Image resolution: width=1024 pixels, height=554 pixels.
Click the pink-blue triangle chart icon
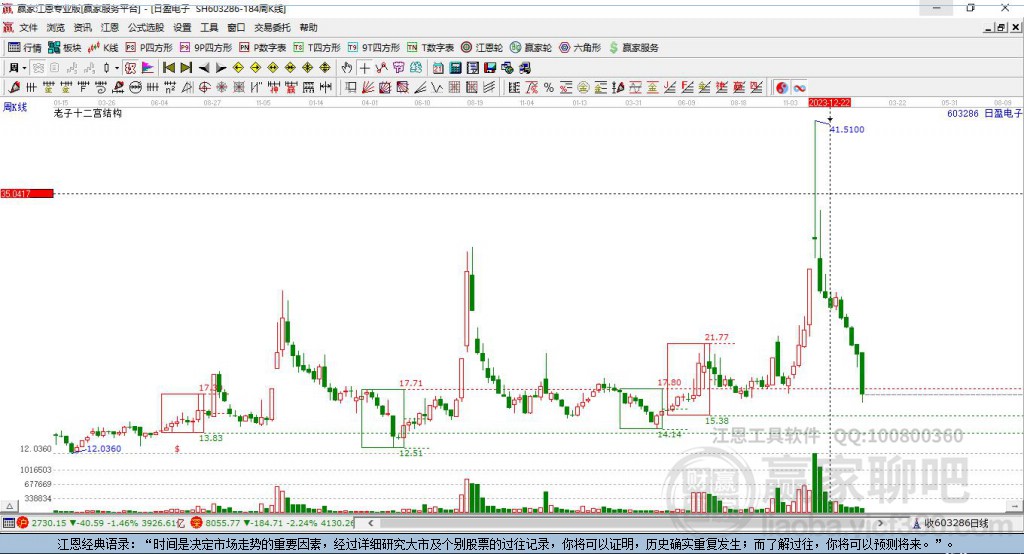coord(148,68)
